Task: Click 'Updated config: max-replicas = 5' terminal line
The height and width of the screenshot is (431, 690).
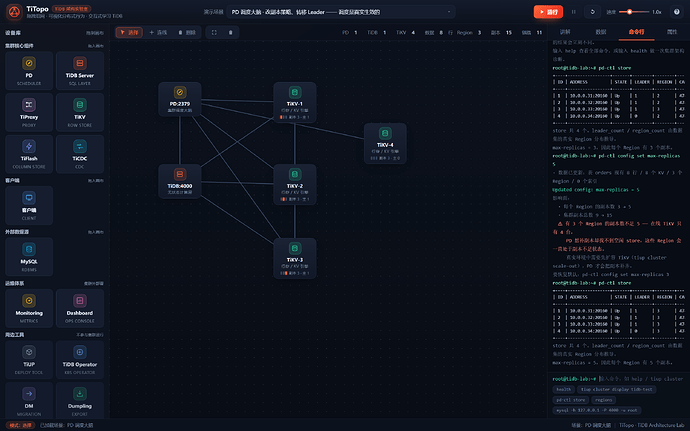Action: tap(596, 190)
